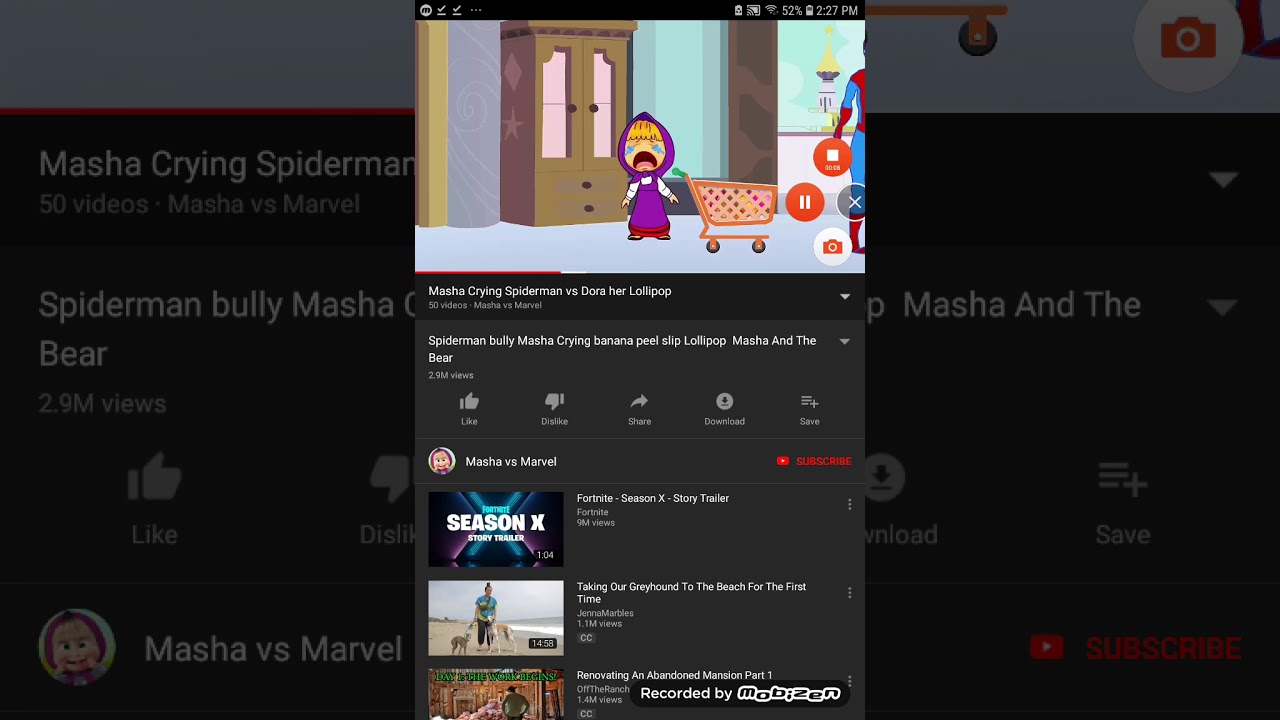Stop recording with Mobizen stop button
Screen dimensions: 1280x720
click(832, 158)
